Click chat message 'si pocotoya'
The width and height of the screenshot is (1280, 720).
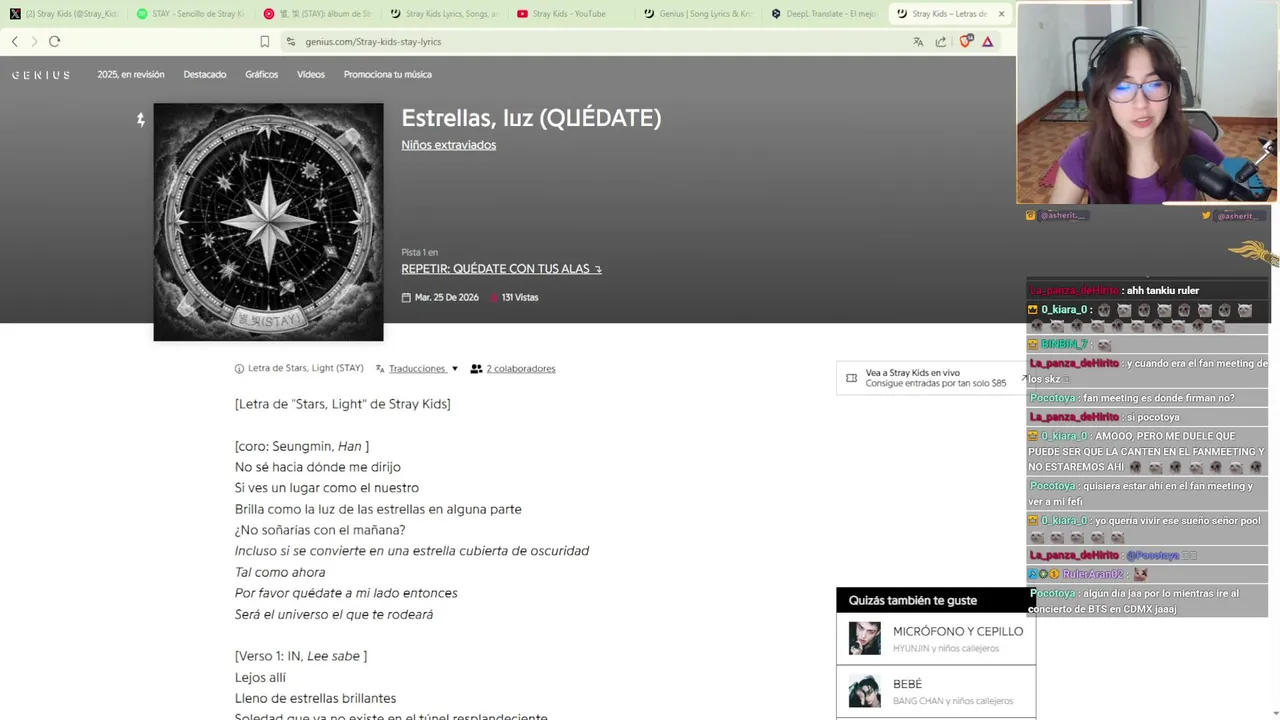coord(1152,417)
